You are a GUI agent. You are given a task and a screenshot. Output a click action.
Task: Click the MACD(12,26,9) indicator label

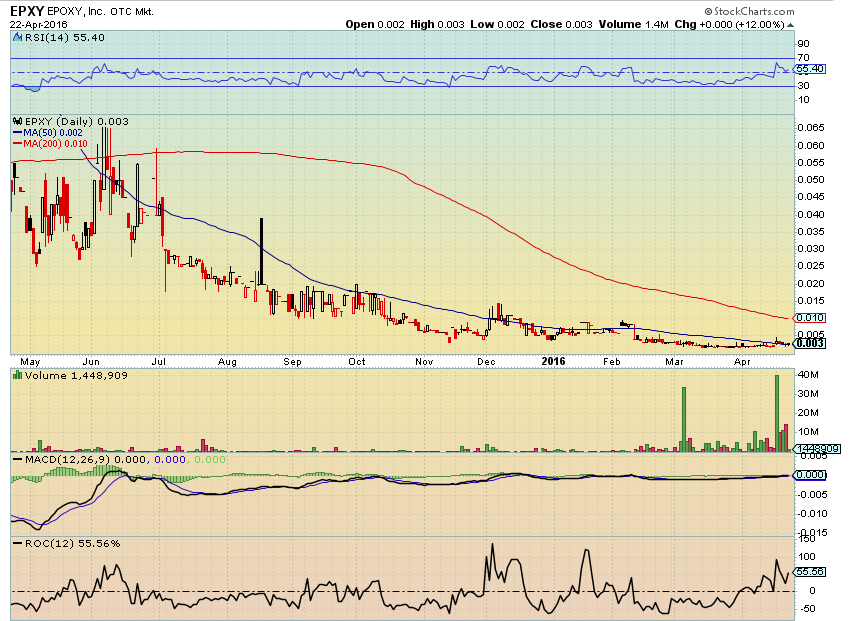point(85,460)
